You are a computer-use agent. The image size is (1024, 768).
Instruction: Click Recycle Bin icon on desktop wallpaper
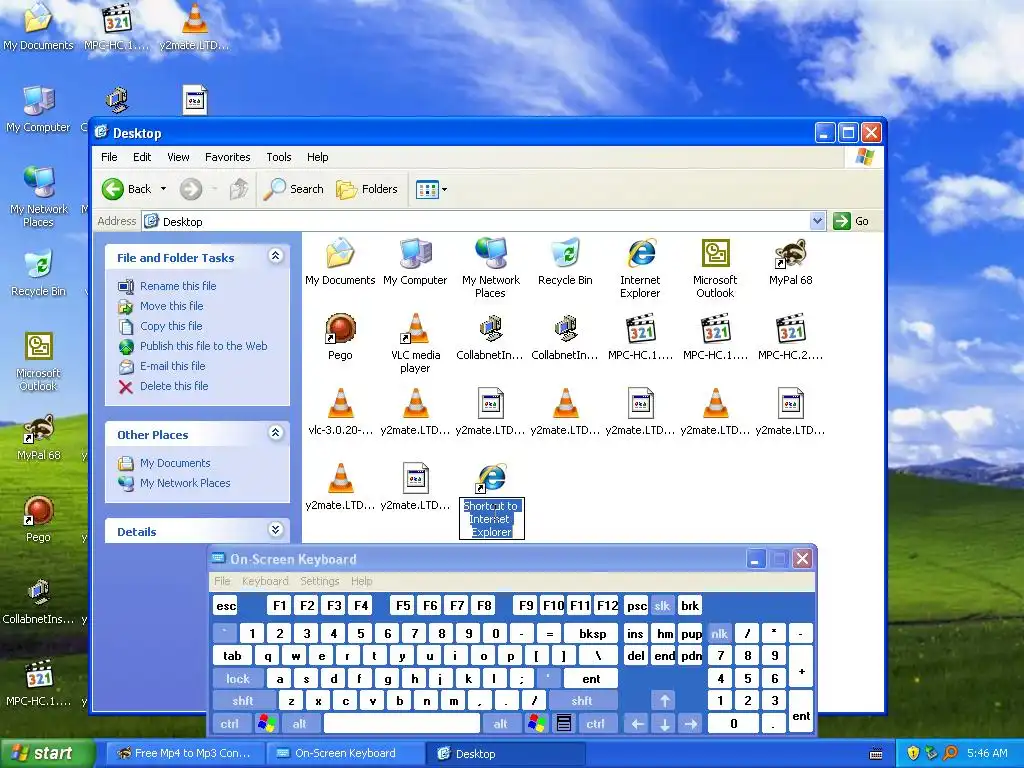point(39,264)
